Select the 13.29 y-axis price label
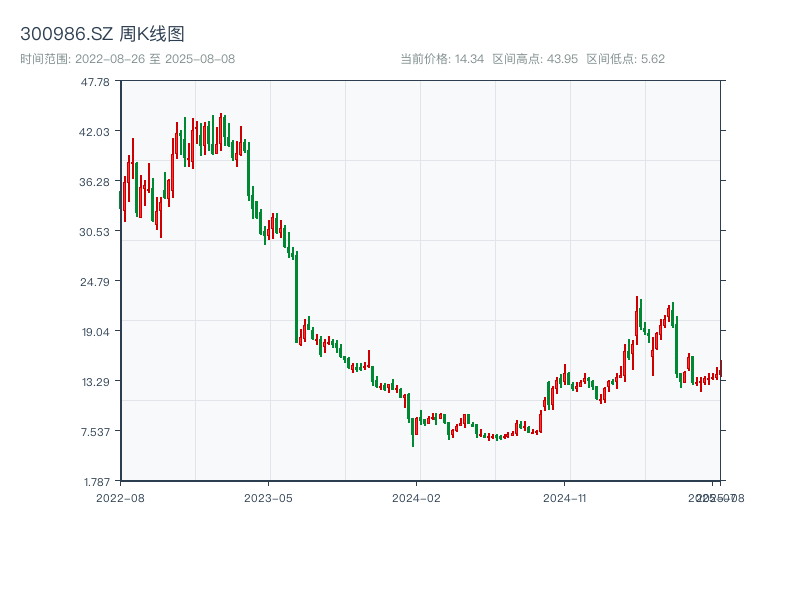Viewport: 800px width, 600px height. pos(94,381)
